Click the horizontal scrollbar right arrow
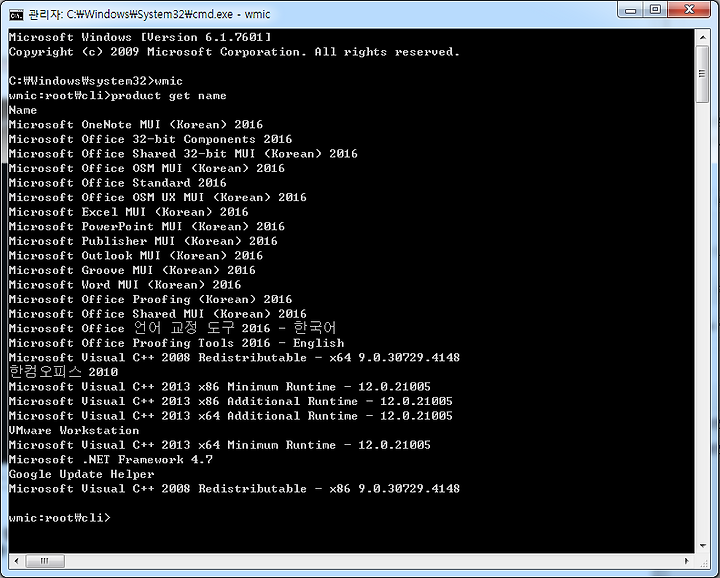Image resolution: width=720 pixels, height=578 pixels. pyautogui.click(x=687, y=561)
